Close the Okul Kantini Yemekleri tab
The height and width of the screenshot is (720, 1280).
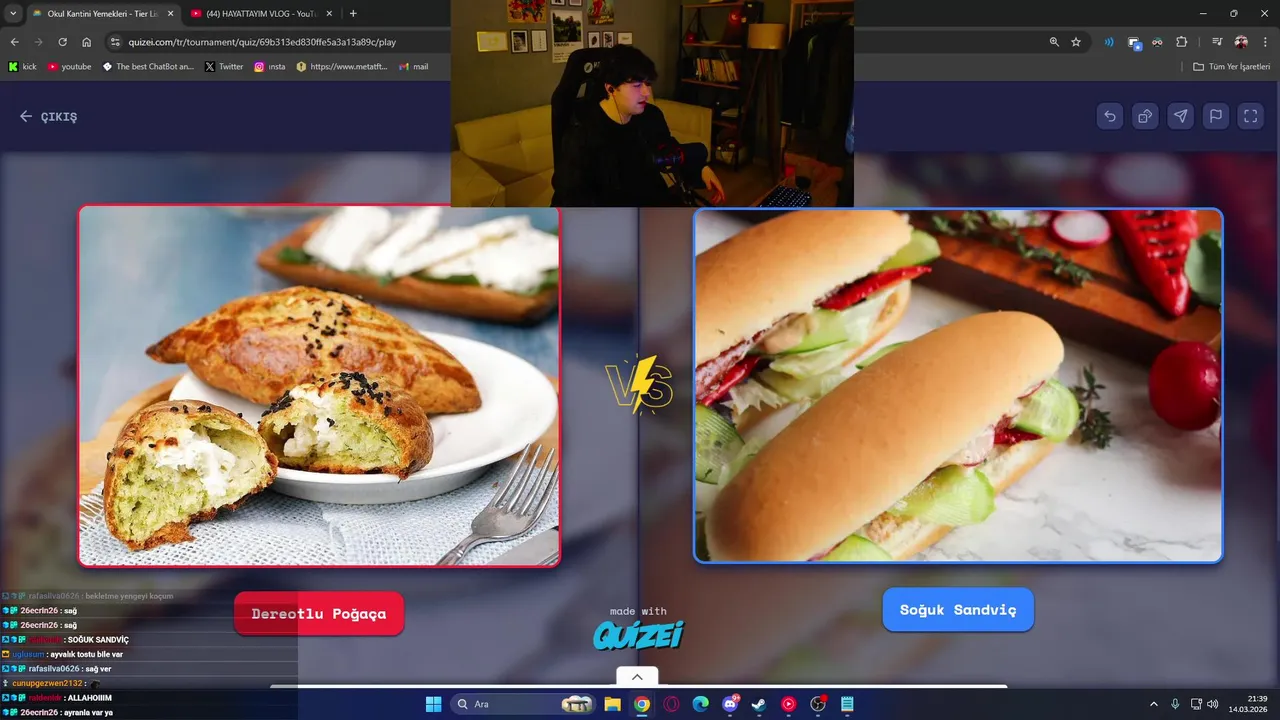point(170,14)
